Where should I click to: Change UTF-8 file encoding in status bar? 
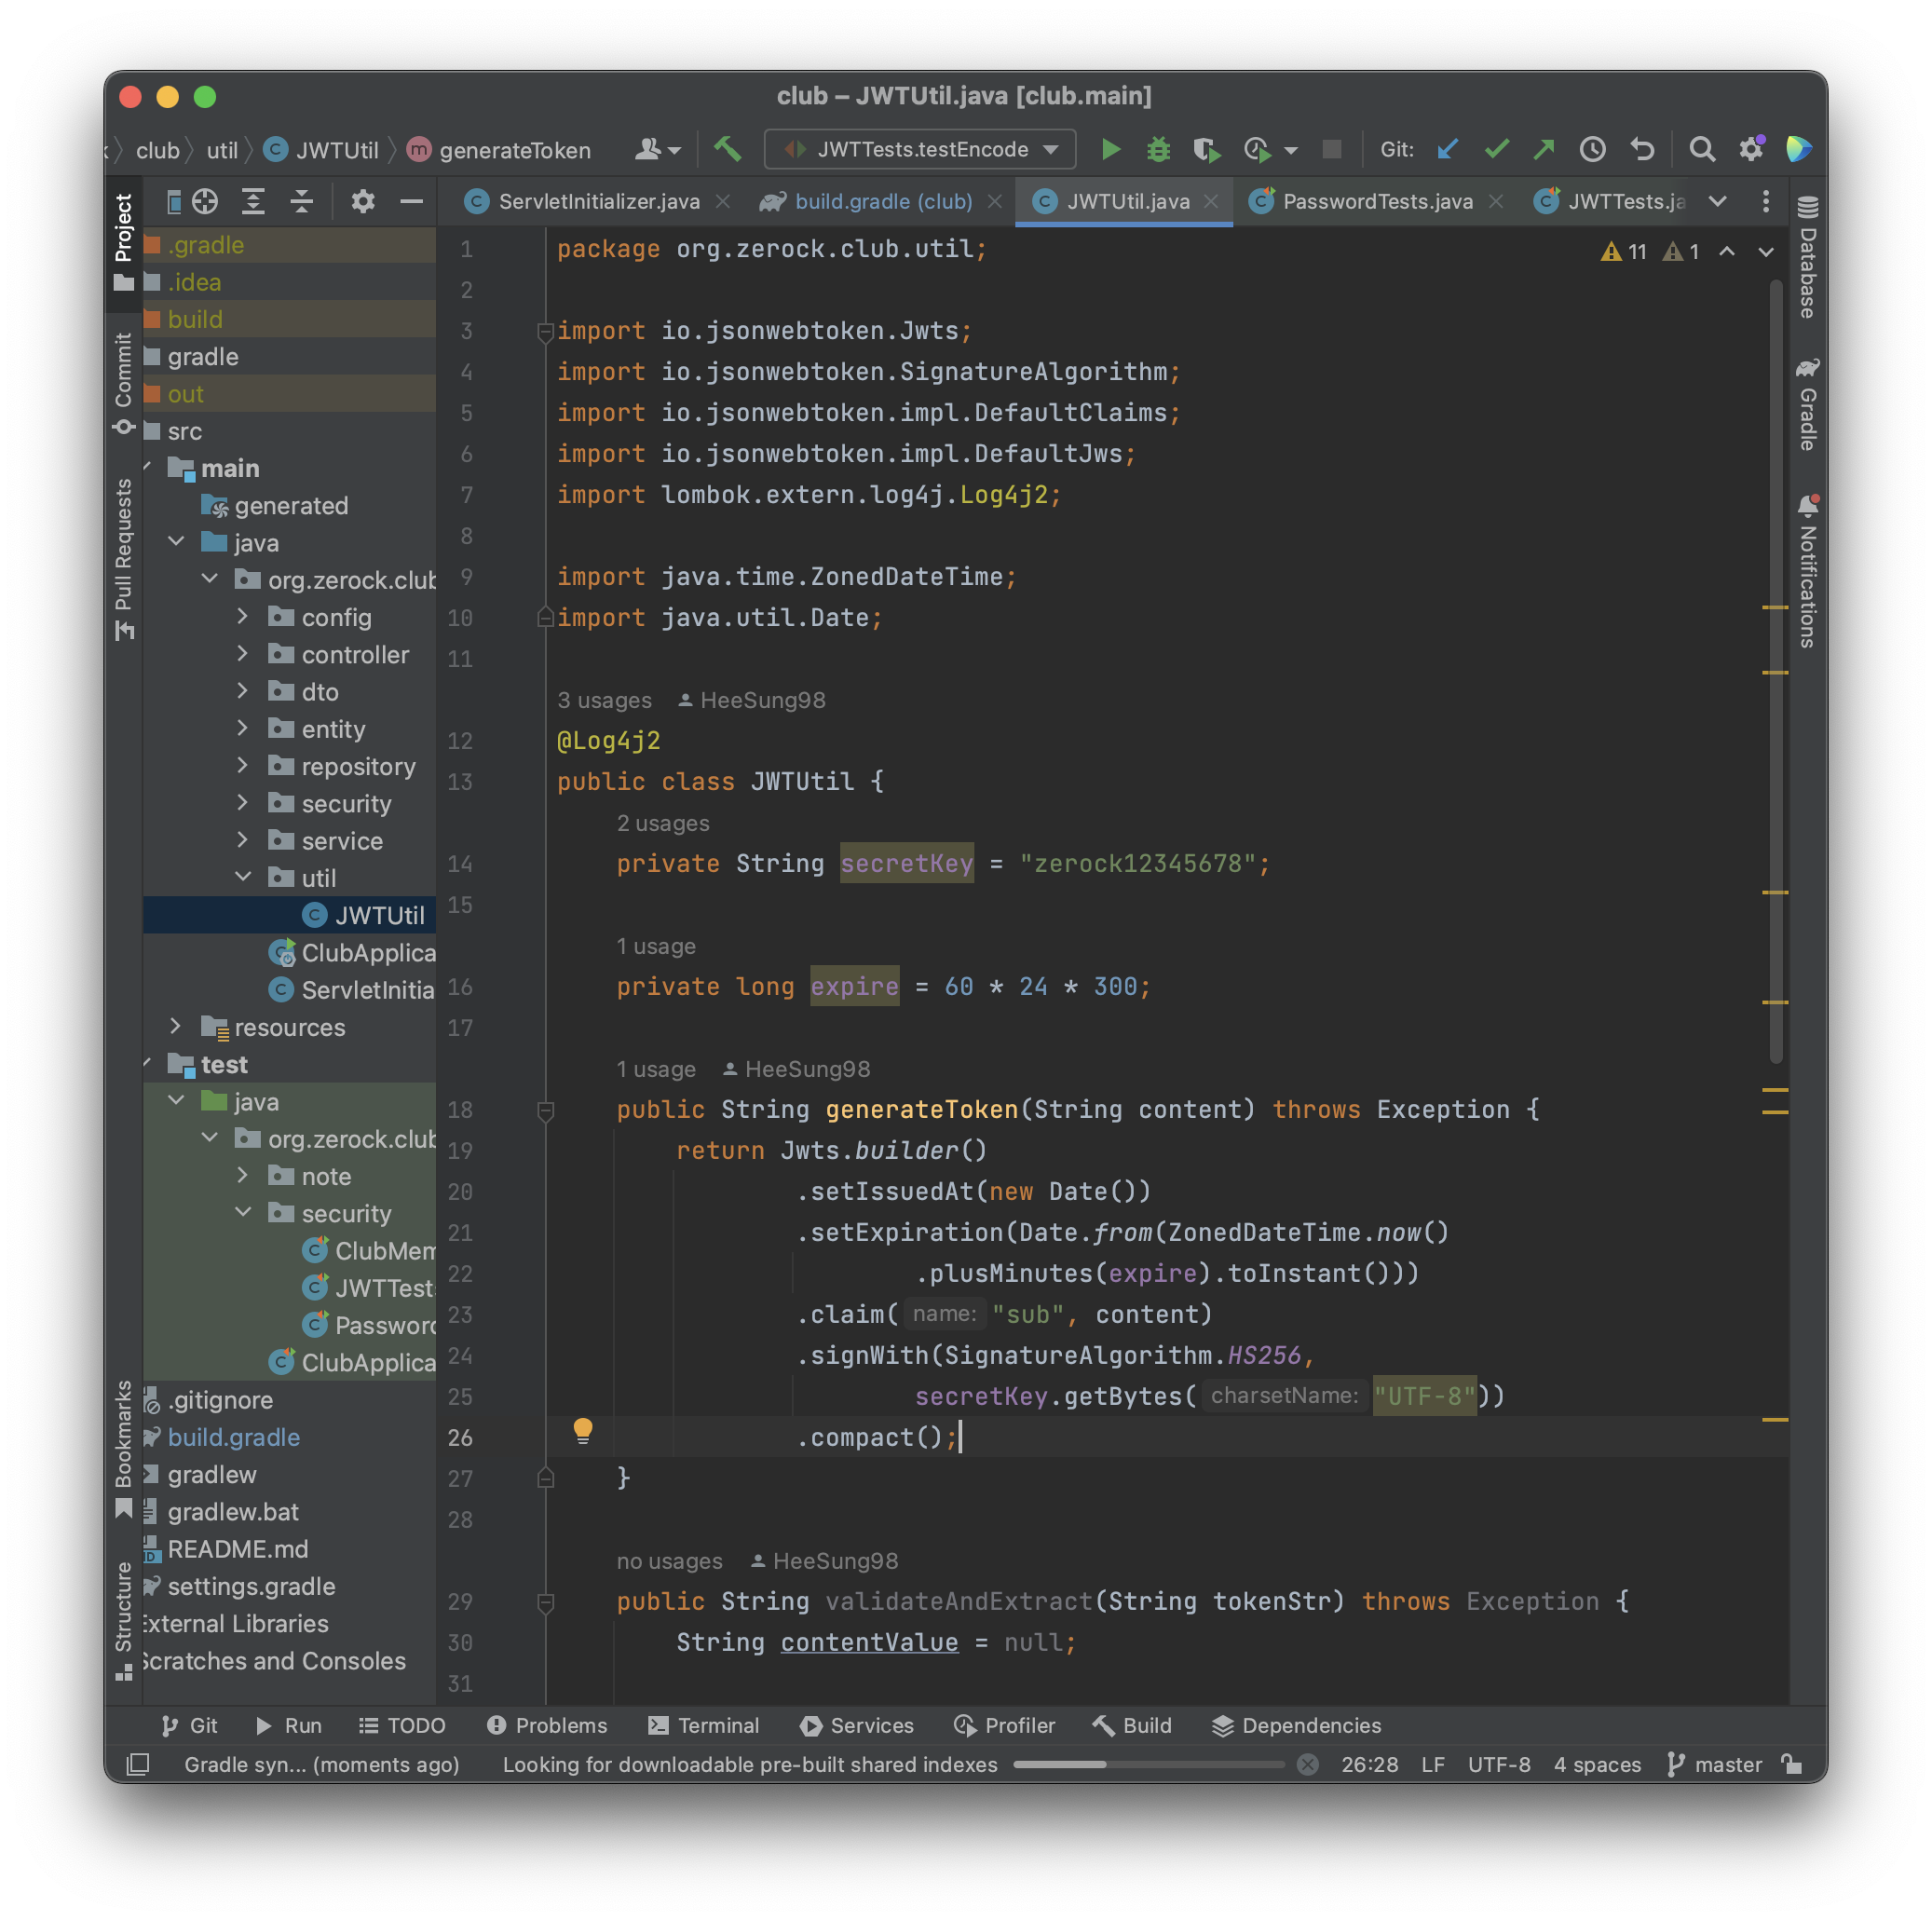[1499, 1764]
